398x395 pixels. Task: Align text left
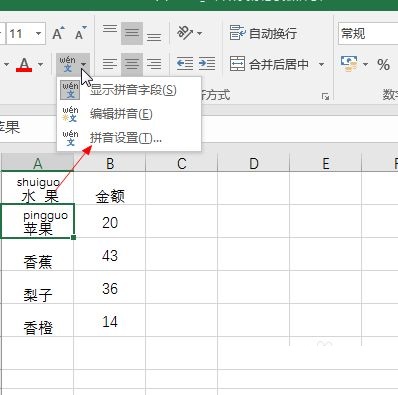[110, 64]
